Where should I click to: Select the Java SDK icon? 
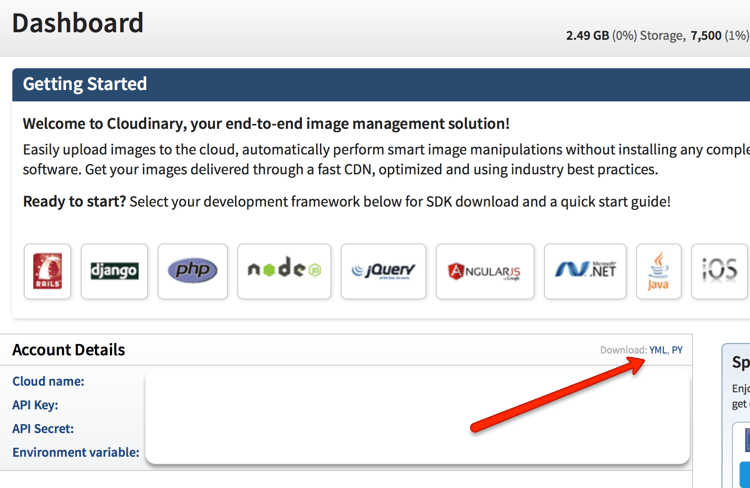point(658,271)
